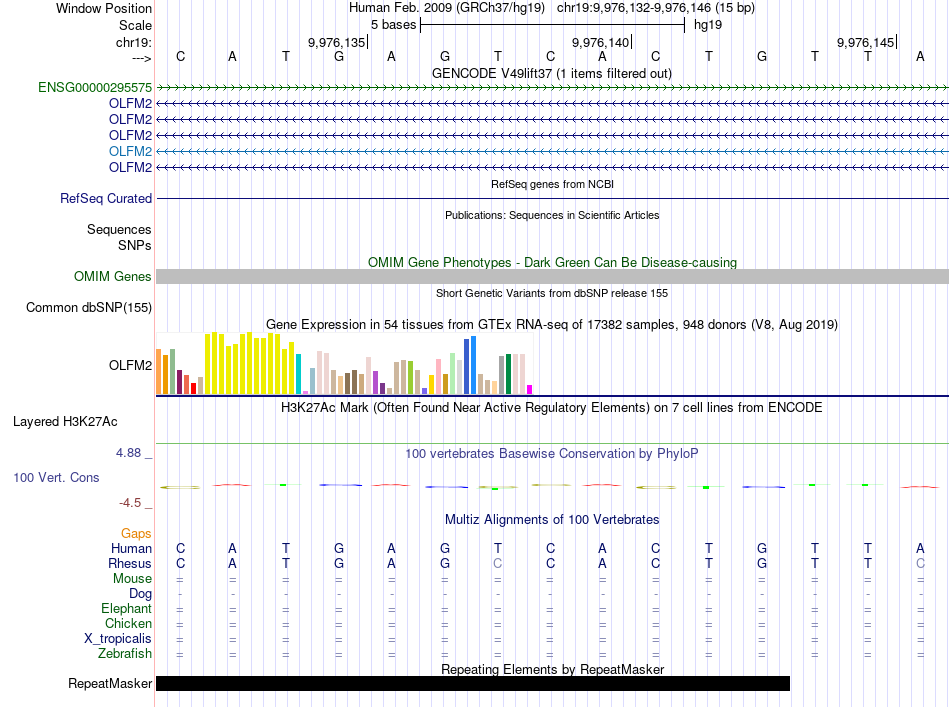Viewport: 950px width, 707px height.
Task: Click the "--->" sequence direction arrow label
Action: coord(142,58)
